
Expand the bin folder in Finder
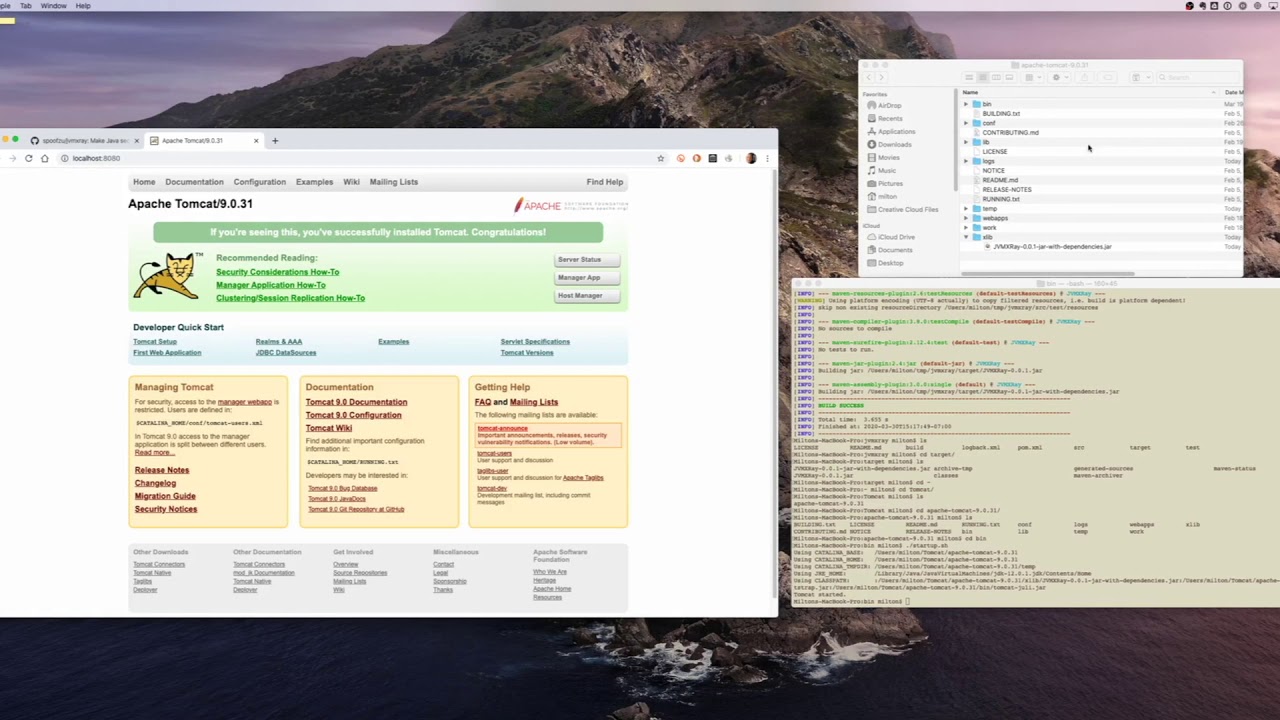click(966, 104)
